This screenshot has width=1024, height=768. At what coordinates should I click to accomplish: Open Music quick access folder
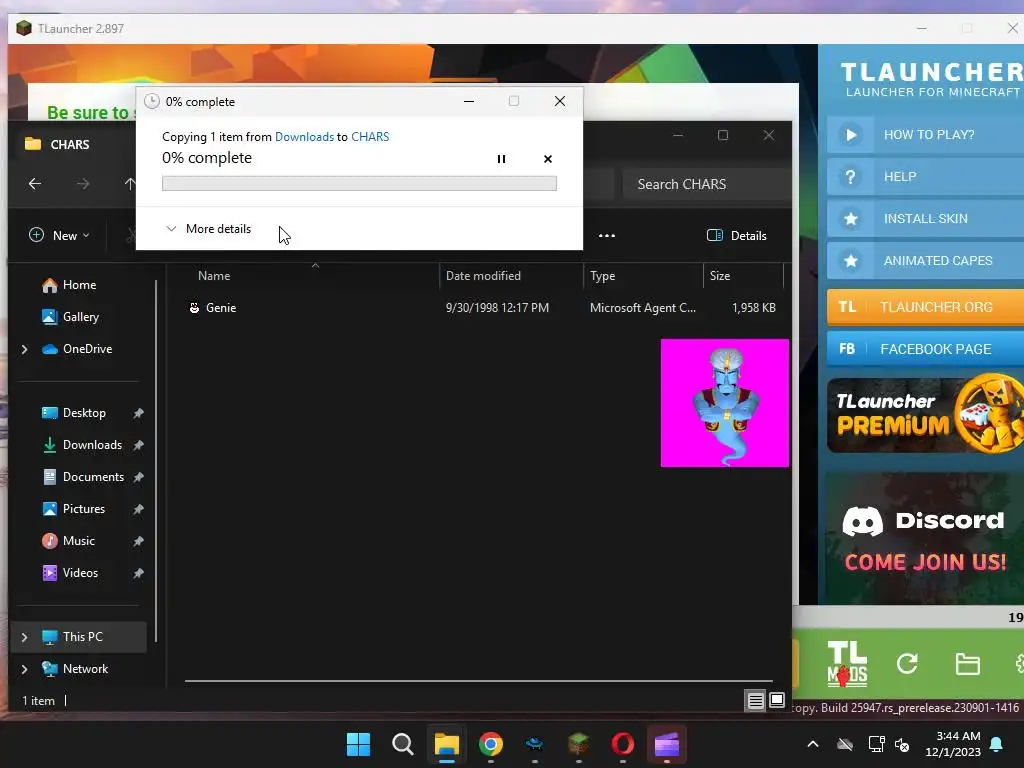click(x=69, y=541)
